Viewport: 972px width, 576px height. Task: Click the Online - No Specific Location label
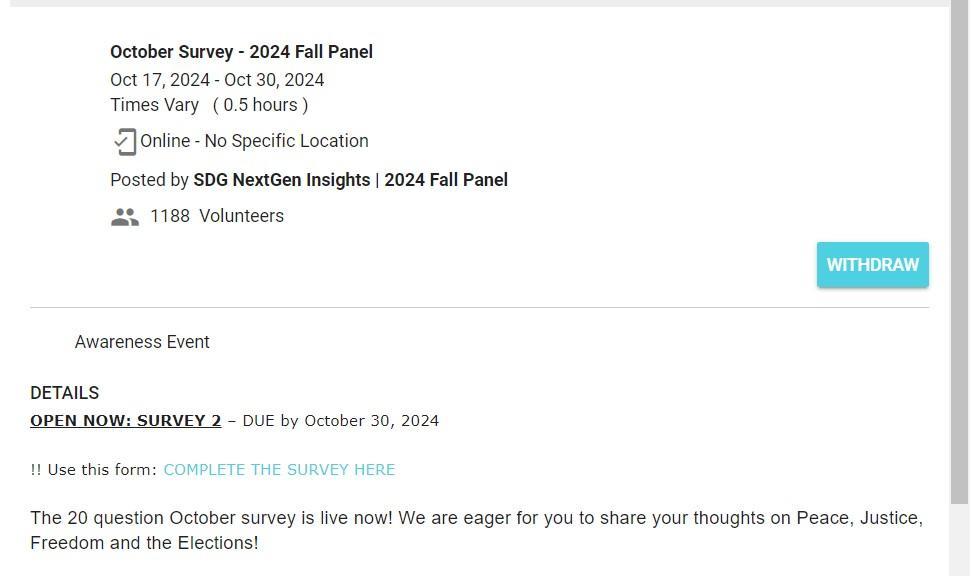tap(254, 141)
